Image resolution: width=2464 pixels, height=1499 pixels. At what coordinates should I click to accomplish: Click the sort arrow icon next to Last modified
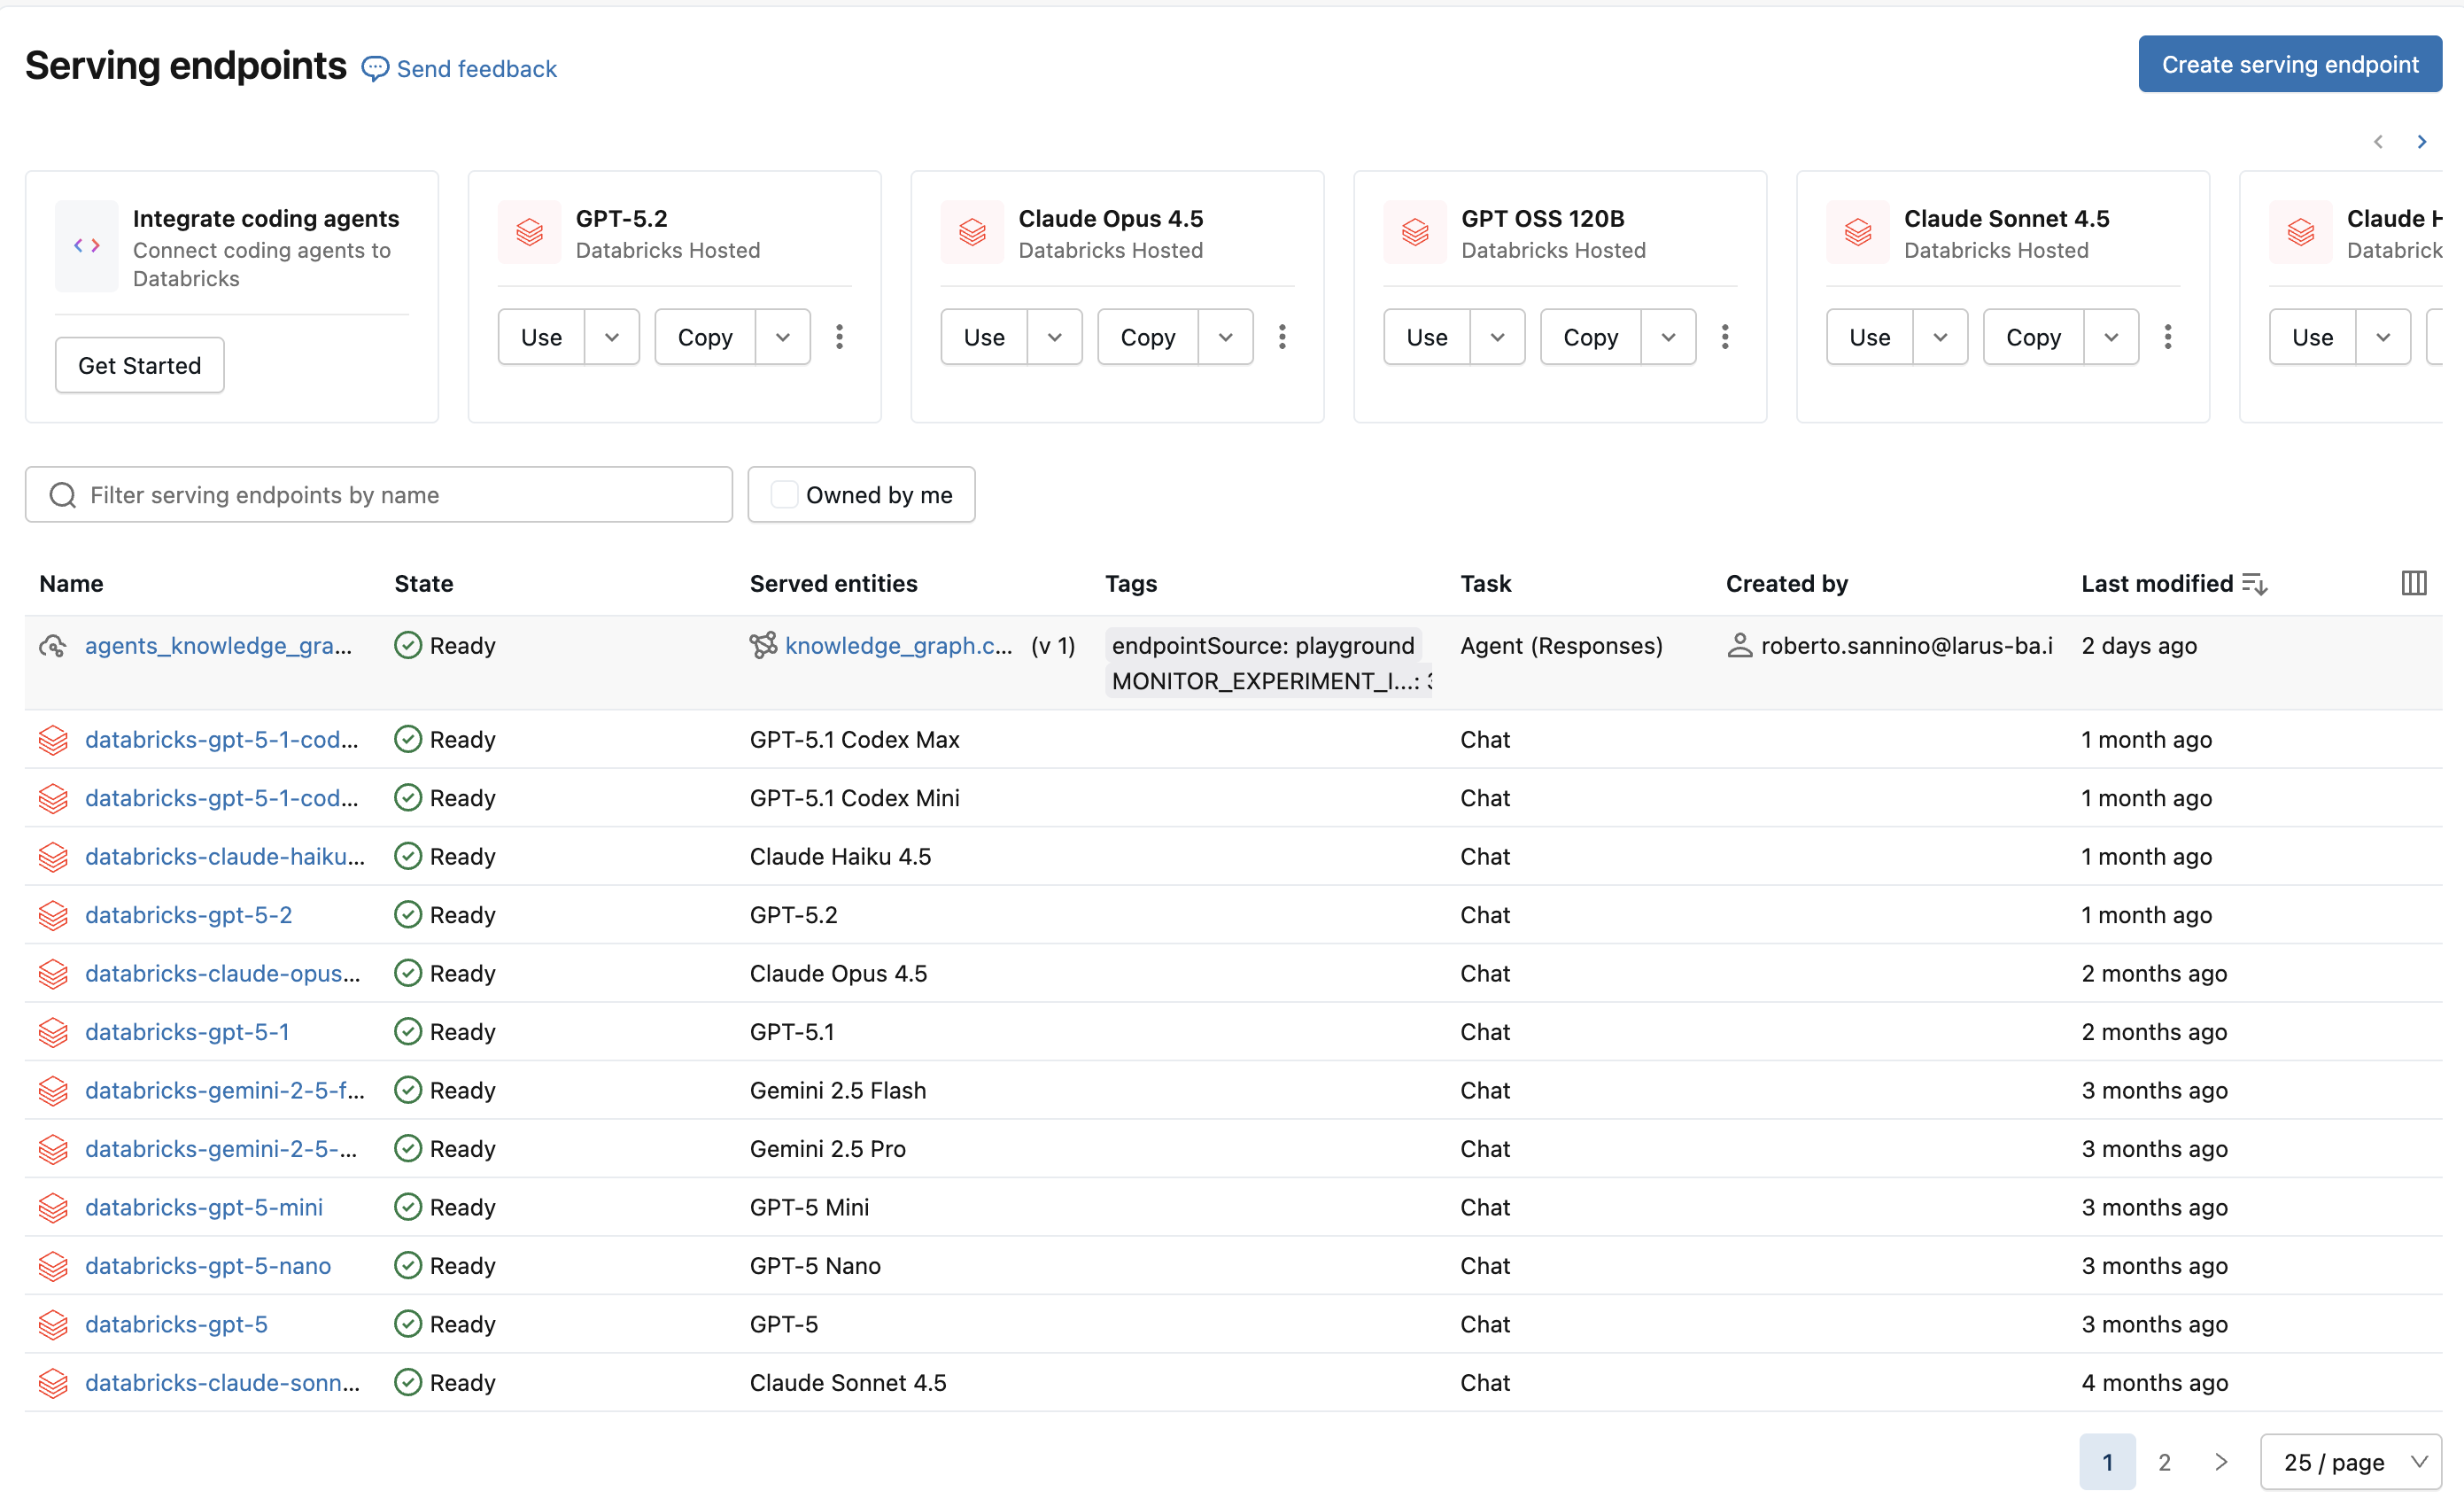click(2254, 584)
